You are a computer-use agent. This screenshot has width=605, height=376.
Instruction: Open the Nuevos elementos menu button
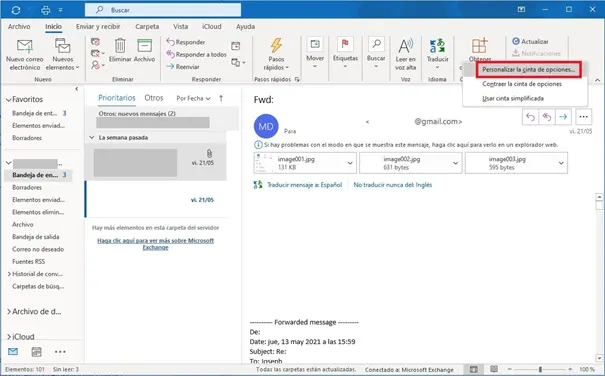pyautogui.click(x=63, y=55)
